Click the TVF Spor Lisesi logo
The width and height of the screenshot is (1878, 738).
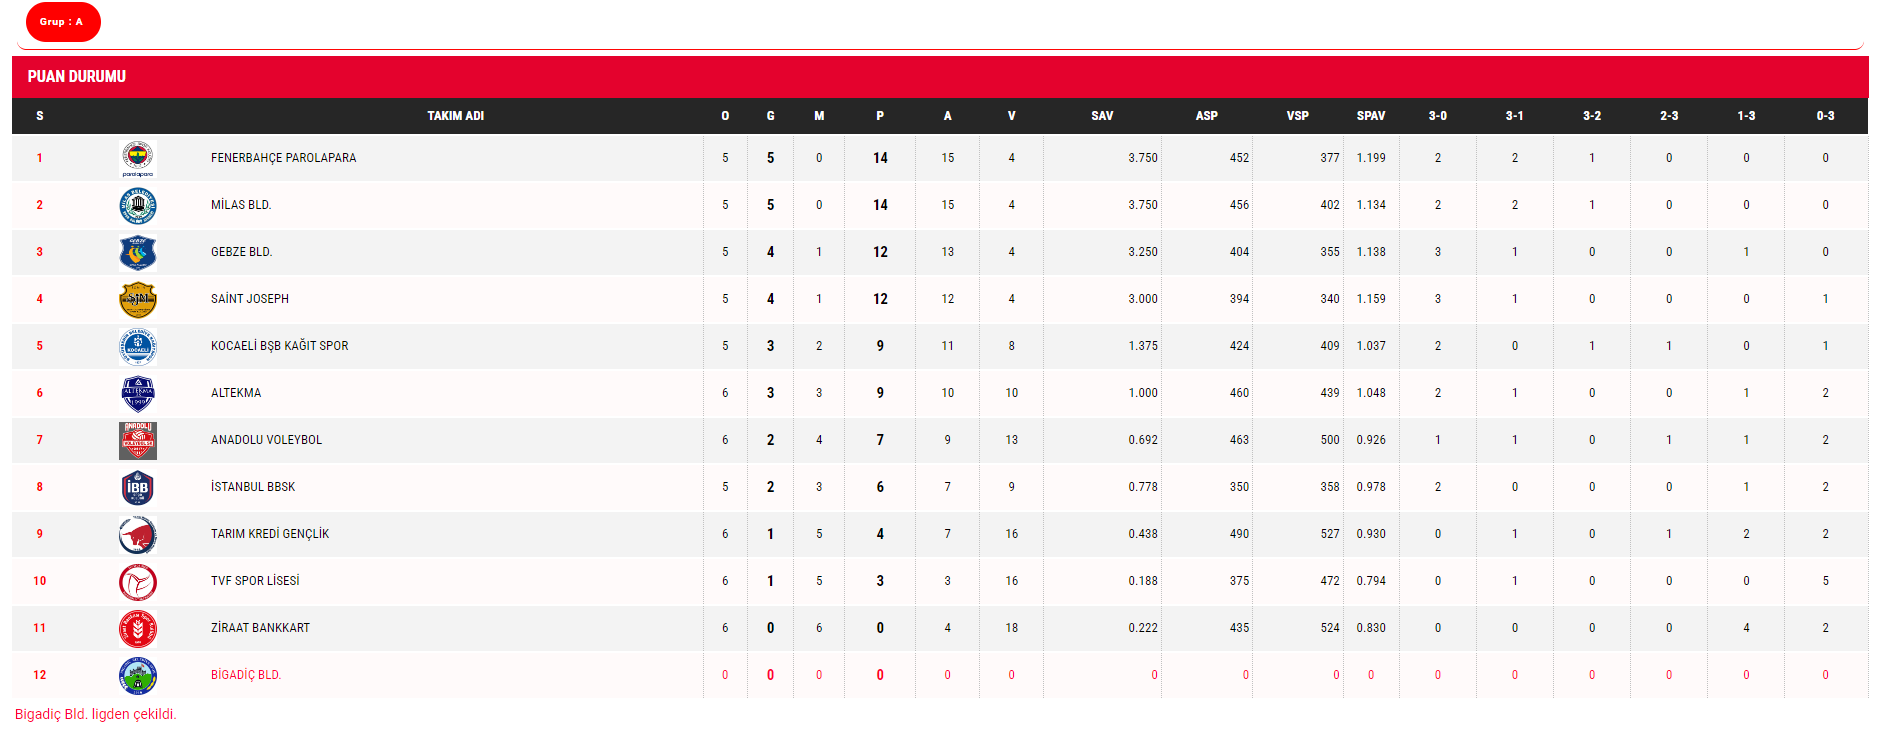pos(138,581)
